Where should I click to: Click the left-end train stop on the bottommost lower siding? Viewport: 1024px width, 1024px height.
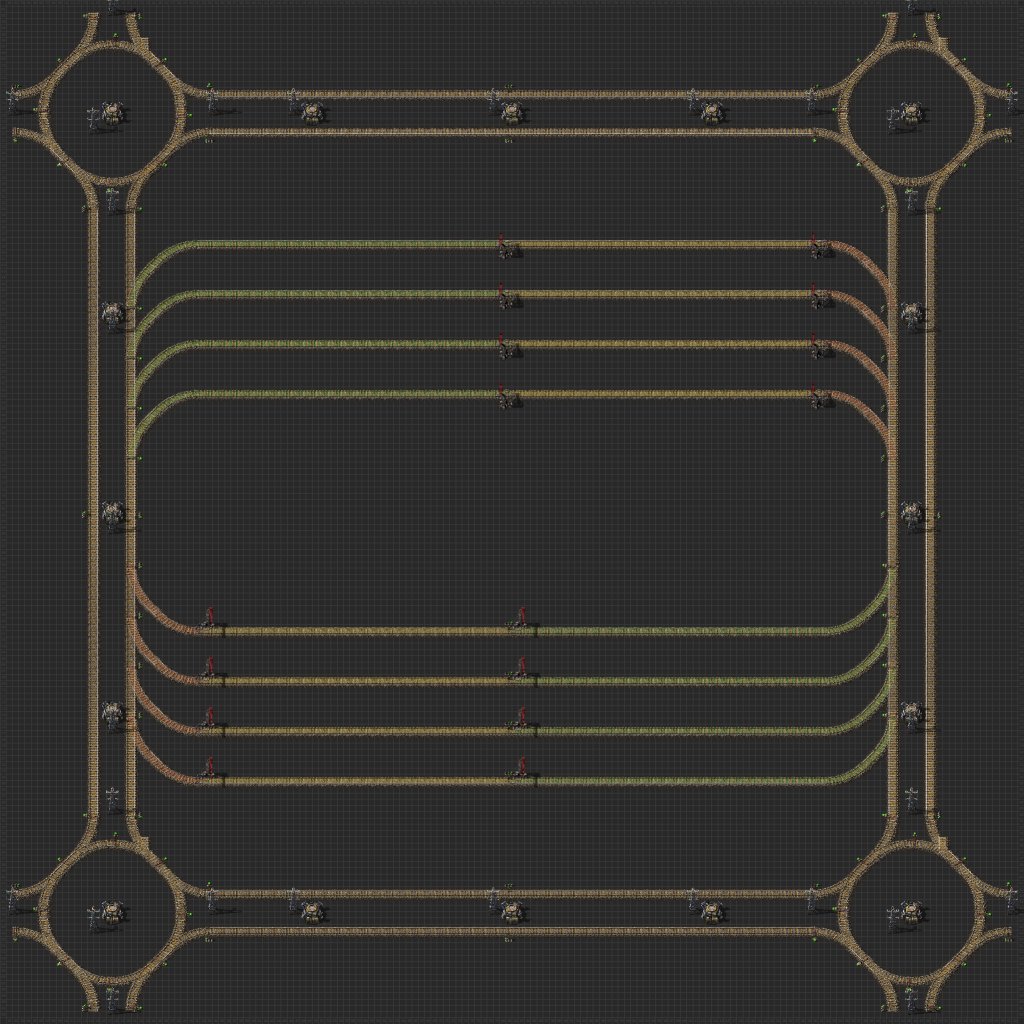pos(209,768)
